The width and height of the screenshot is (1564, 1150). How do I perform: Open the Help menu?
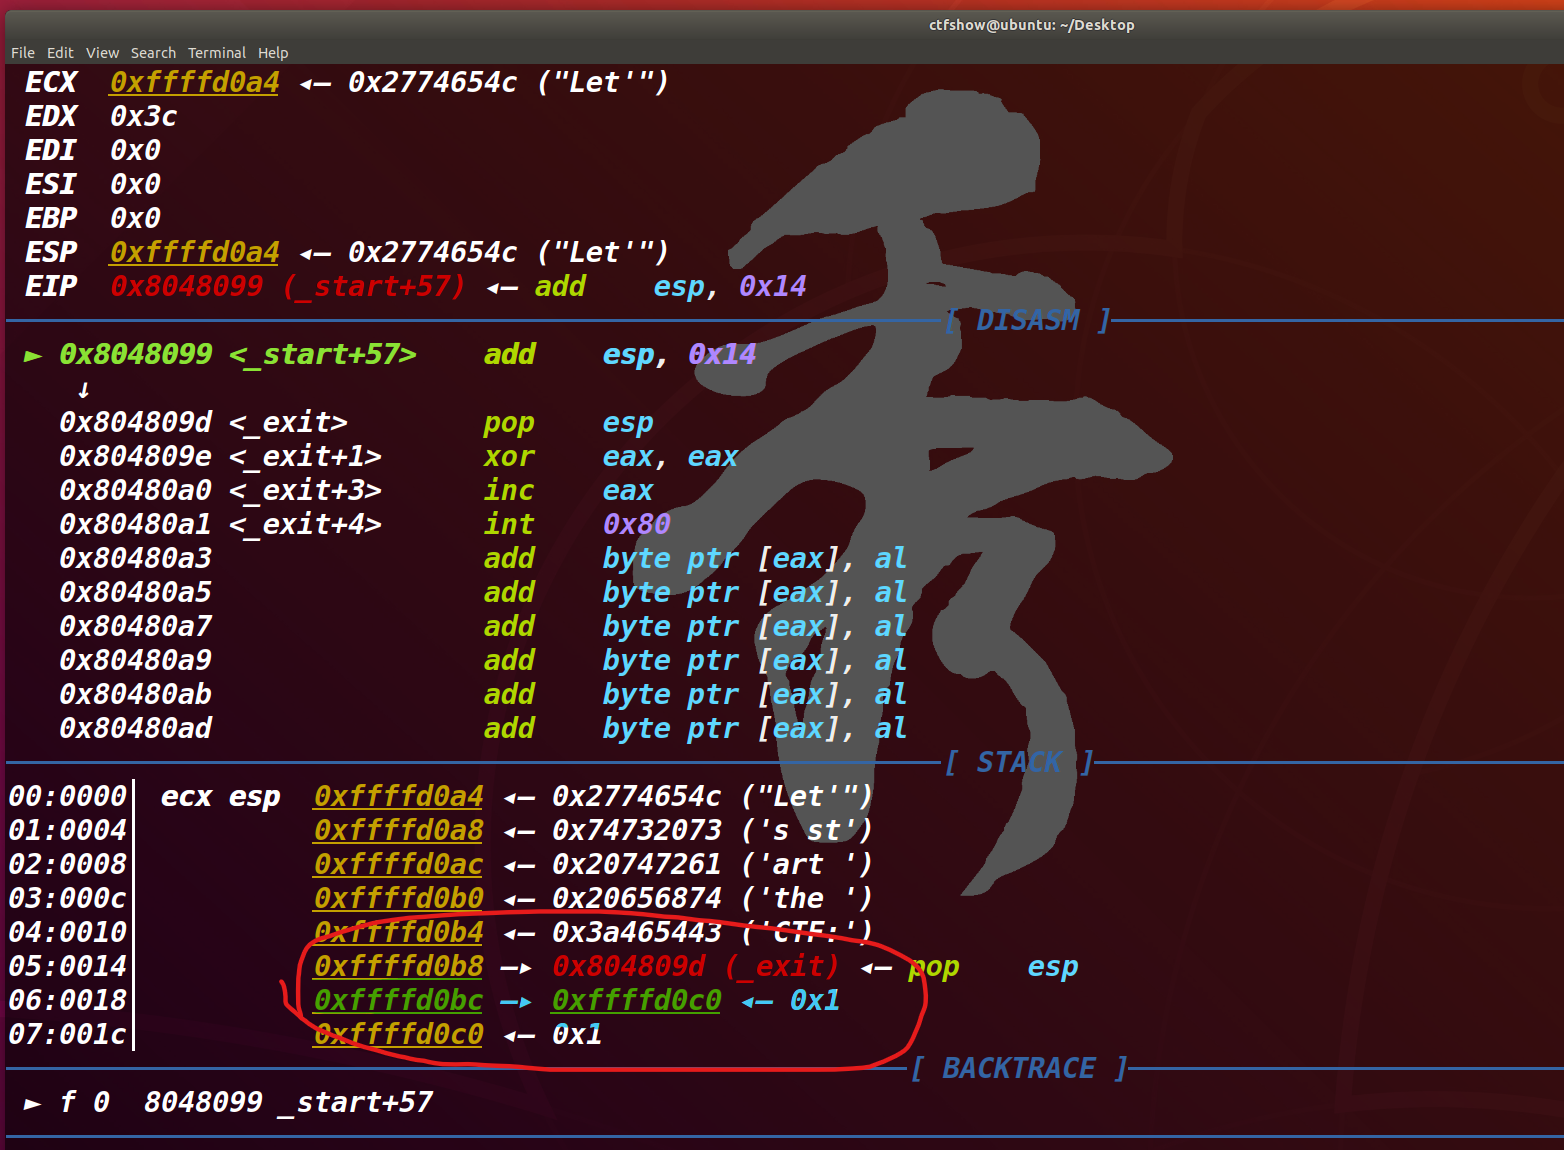[273, 53]
